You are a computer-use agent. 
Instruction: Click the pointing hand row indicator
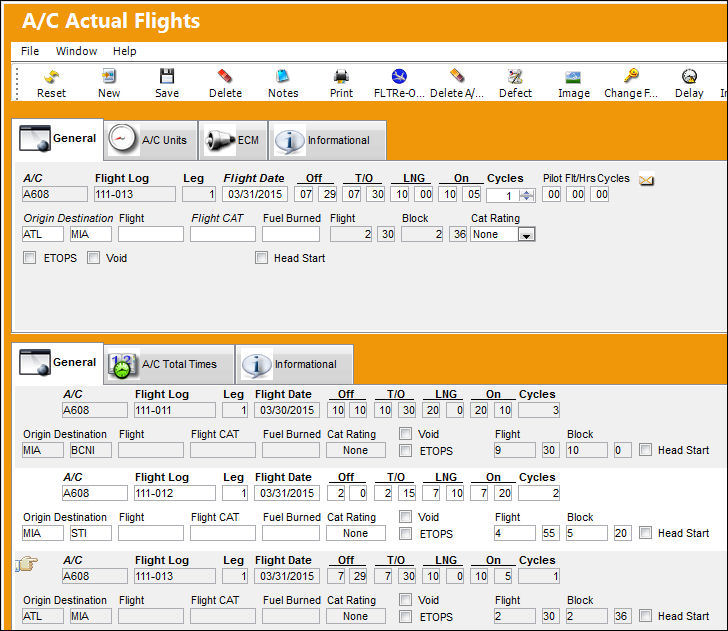pyautogui.click(x=26, y=565)
